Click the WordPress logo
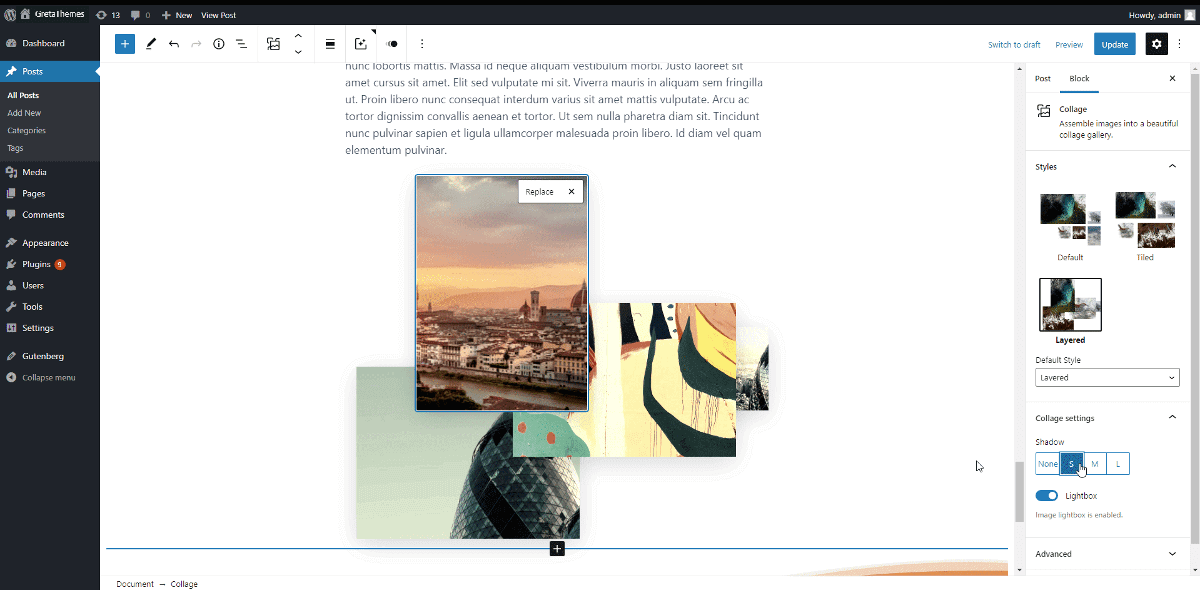 10,15
